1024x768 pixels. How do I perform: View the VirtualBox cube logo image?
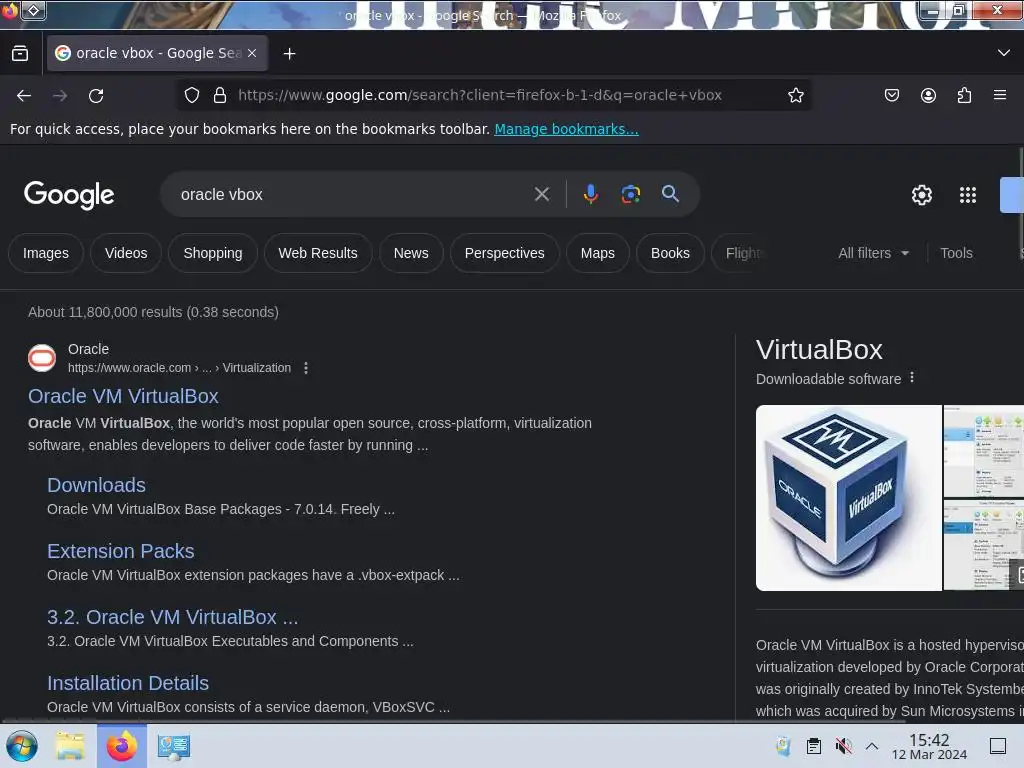tap(848, 498)
